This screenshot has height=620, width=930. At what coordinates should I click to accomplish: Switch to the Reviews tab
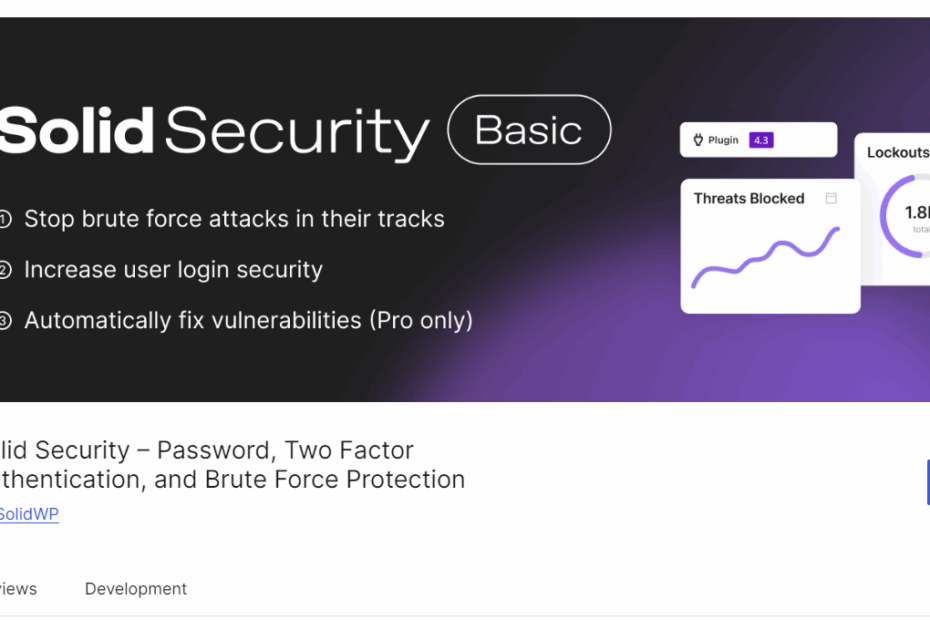coord(18,589)
